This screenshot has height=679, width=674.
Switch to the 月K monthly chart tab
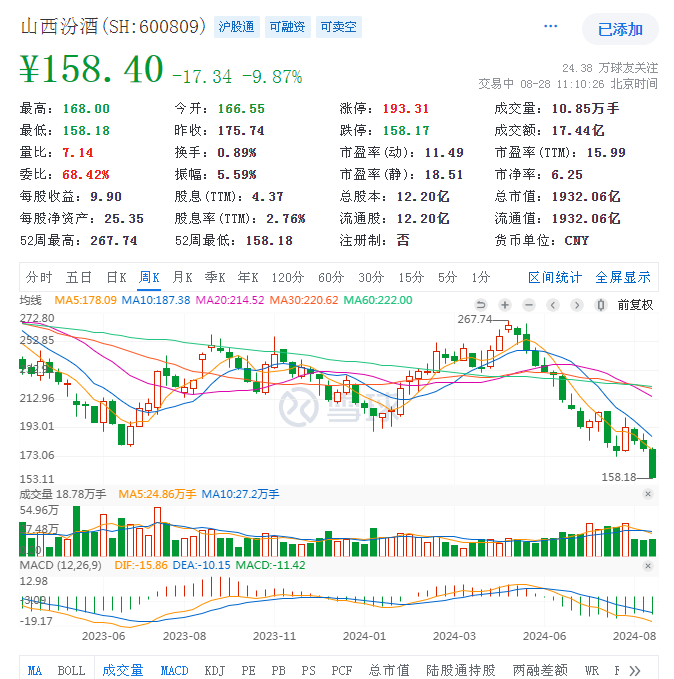click(182, 277)
